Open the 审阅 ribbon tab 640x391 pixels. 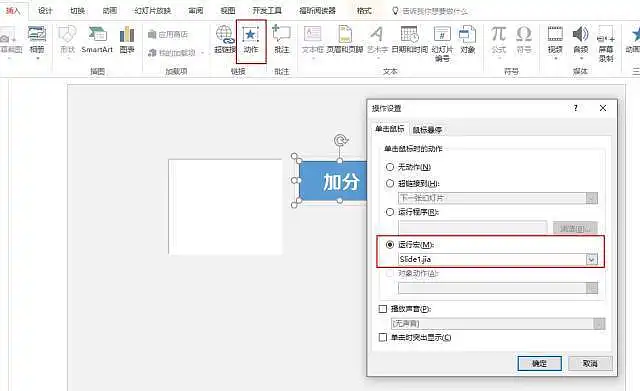pyautogui.click(x=196, y=11)
